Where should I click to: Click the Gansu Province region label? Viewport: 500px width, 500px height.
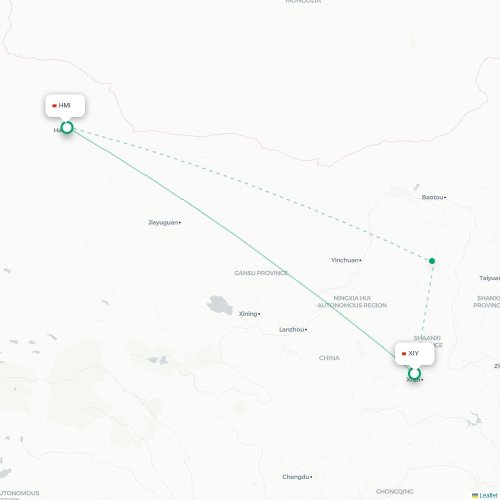pos(261,273)
